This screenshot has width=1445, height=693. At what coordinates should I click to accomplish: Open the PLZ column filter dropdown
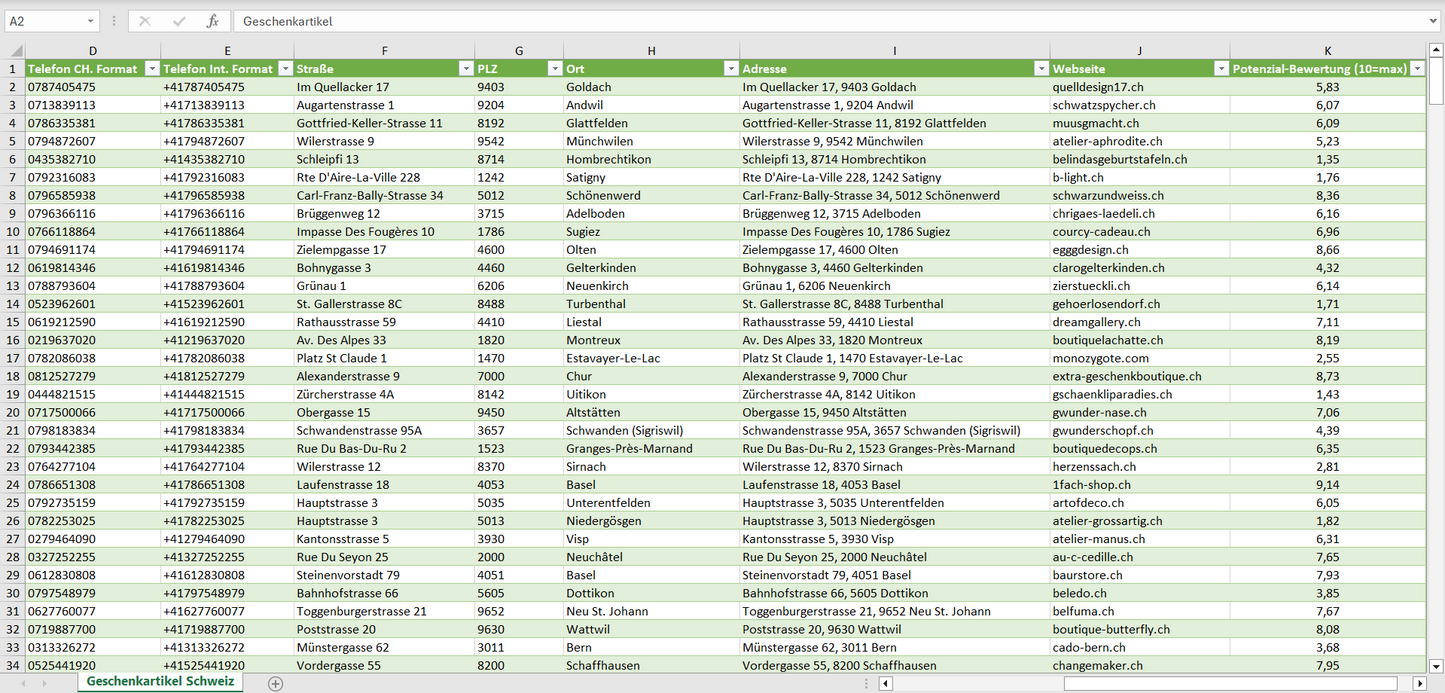pos(555,69)
